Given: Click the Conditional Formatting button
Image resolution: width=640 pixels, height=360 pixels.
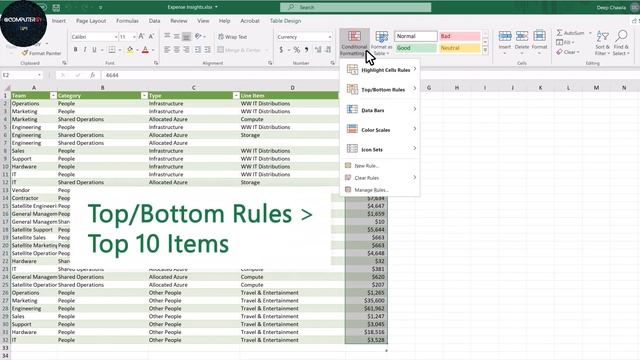Looking at the screenshot, I should [354, 43].
